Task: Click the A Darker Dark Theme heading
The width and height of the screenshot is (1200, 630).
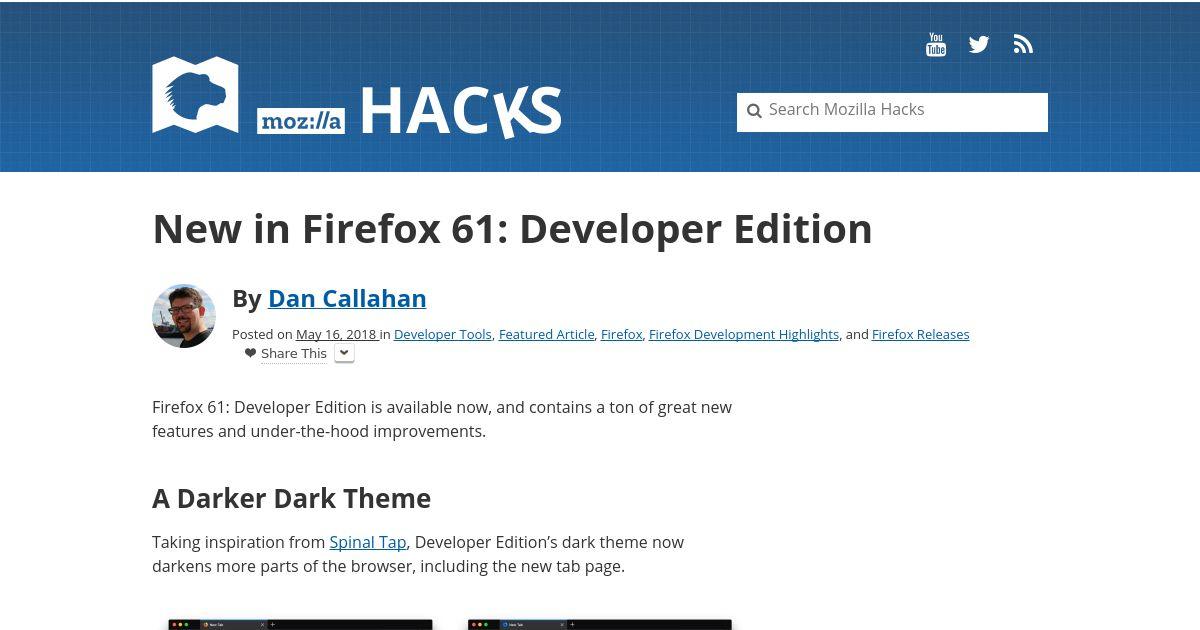Action: [291, 498]
